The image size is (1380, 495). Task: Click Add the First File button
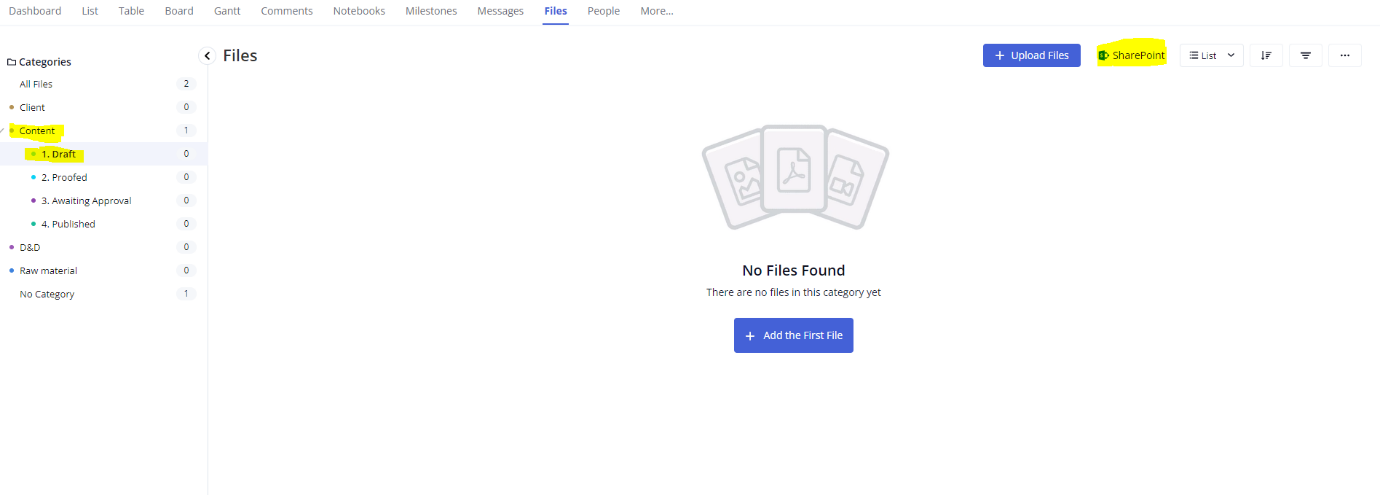[x=794, y=336]
